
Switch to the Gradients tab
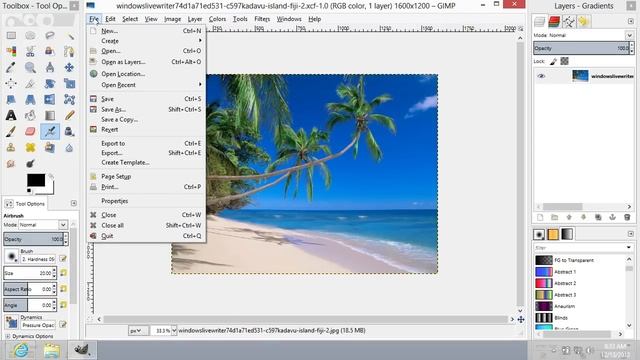pyautogui.click(x=567, y=234)
